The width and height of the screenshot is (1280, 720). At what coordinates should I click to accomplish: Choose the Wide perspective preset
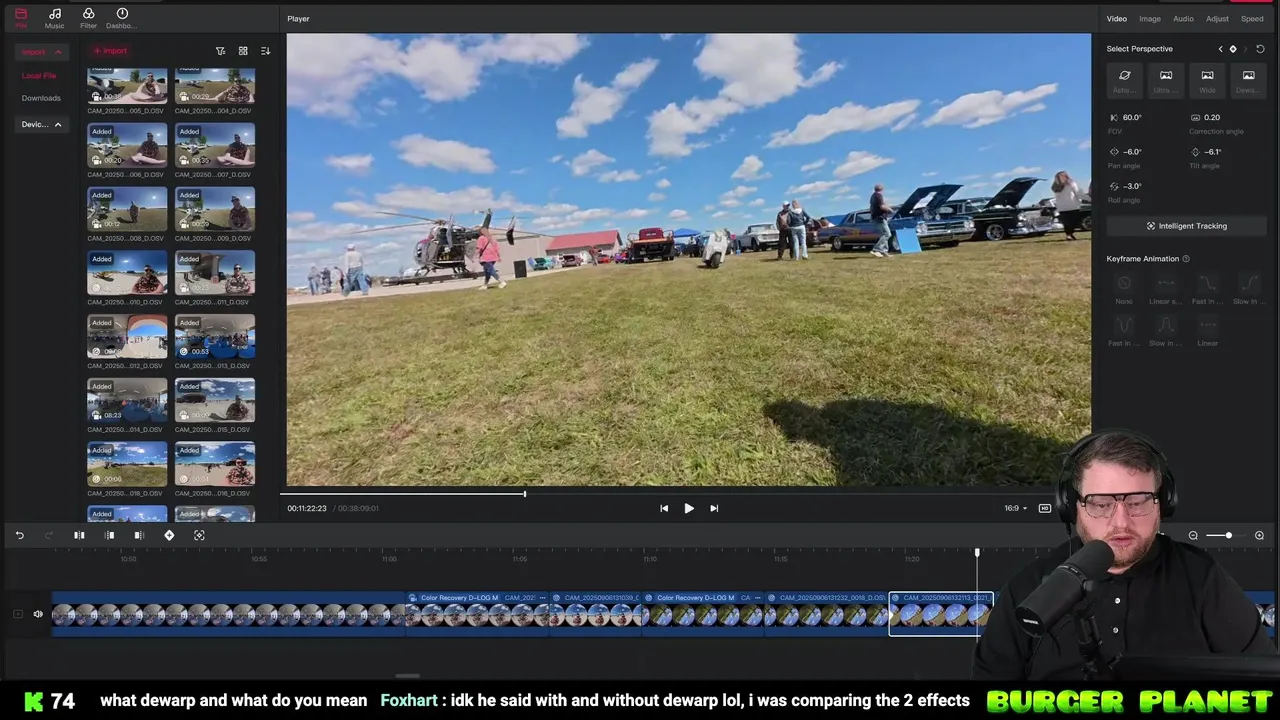pyautogui.click(x=1207, y=80)
